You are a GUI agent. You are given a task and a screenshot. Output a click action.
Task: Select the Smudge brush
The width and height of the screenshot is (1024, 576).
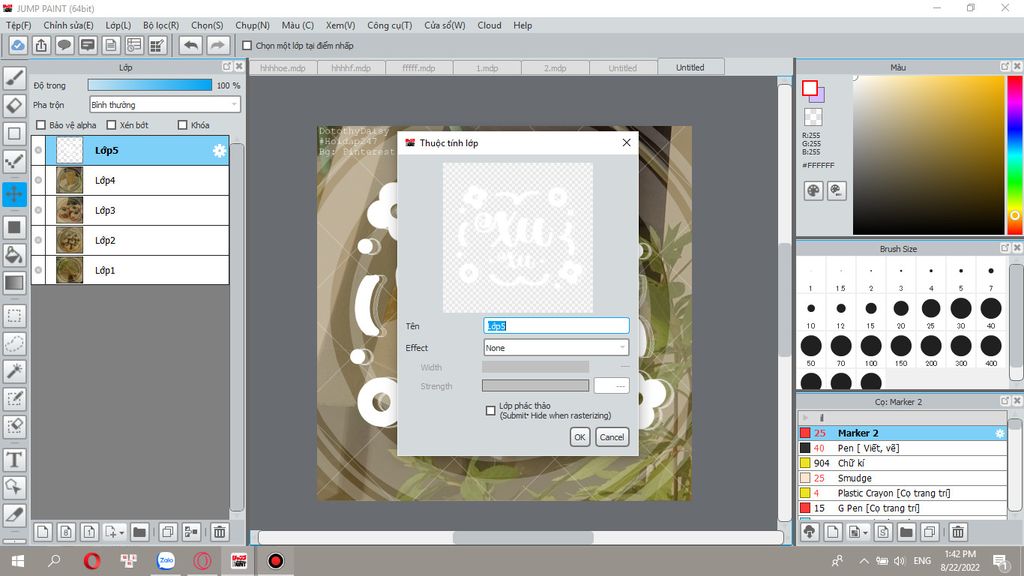(x=902, y=478)
